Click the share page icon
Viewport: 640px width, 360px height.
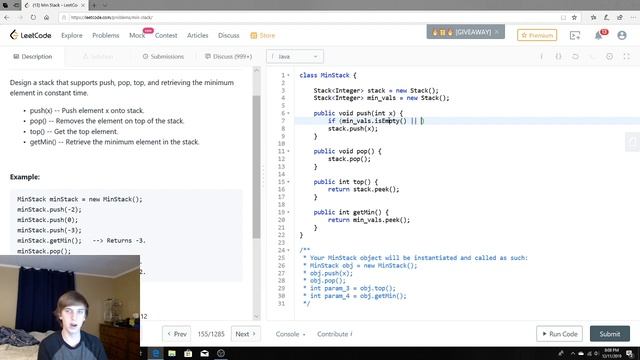pos(620,18)
